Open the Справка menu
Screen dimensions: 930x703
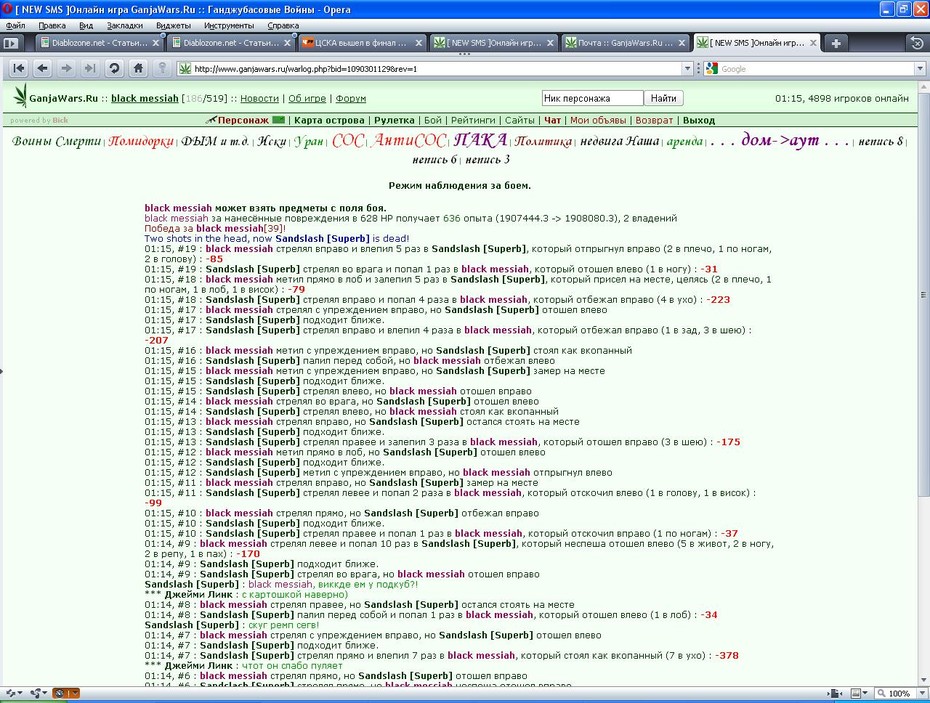pyautogui.click(x=283, y=26)
